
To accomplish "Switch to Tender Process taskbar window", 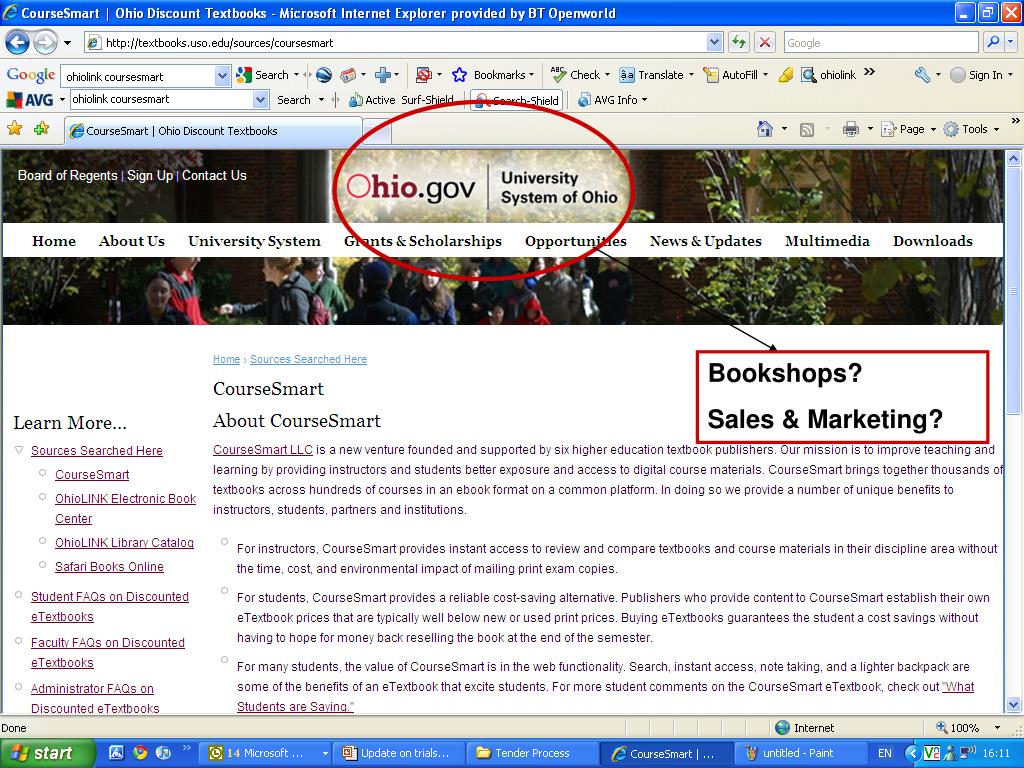I will (x=531, y=753).
